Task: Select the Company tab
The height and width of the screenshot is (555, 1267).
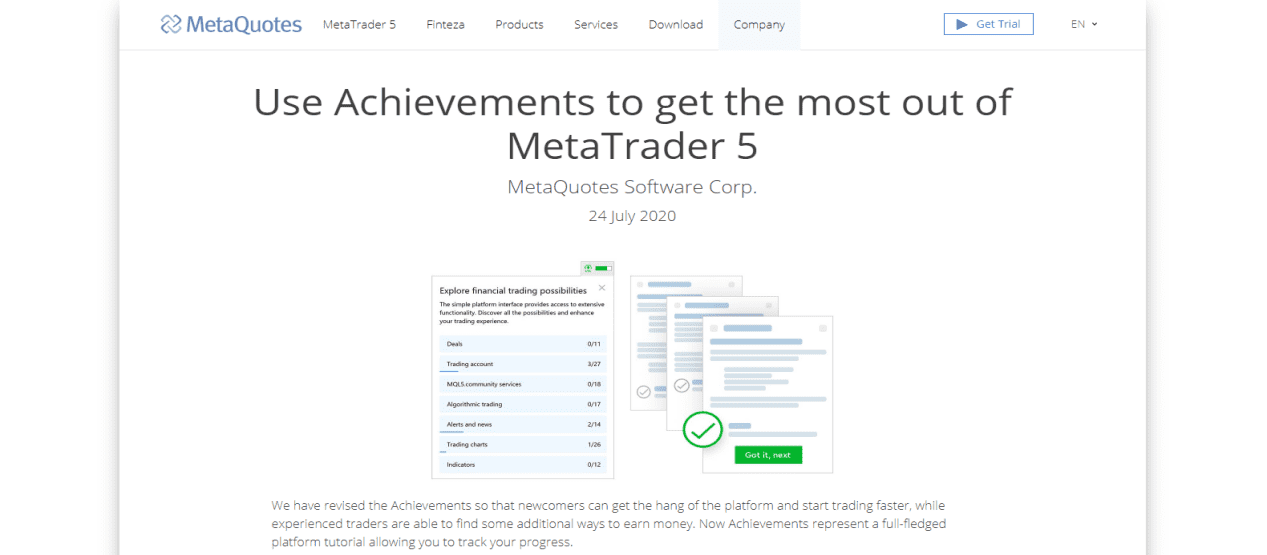Action: [x=759, y=25]
